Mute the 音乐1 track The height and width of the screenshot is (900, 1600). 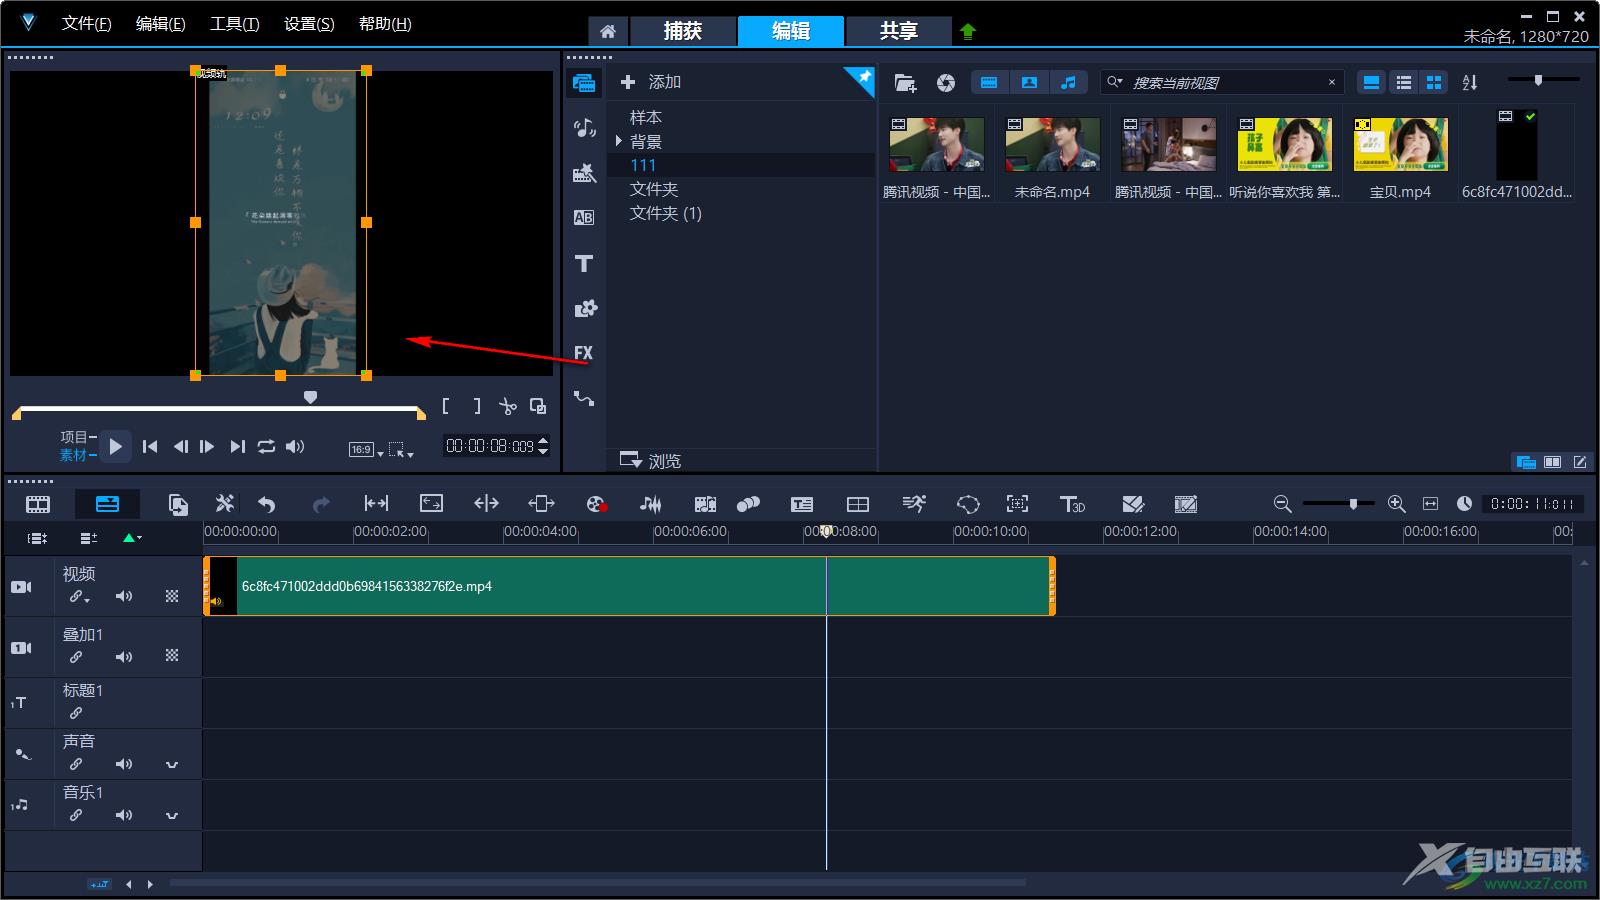pos(124,815)
